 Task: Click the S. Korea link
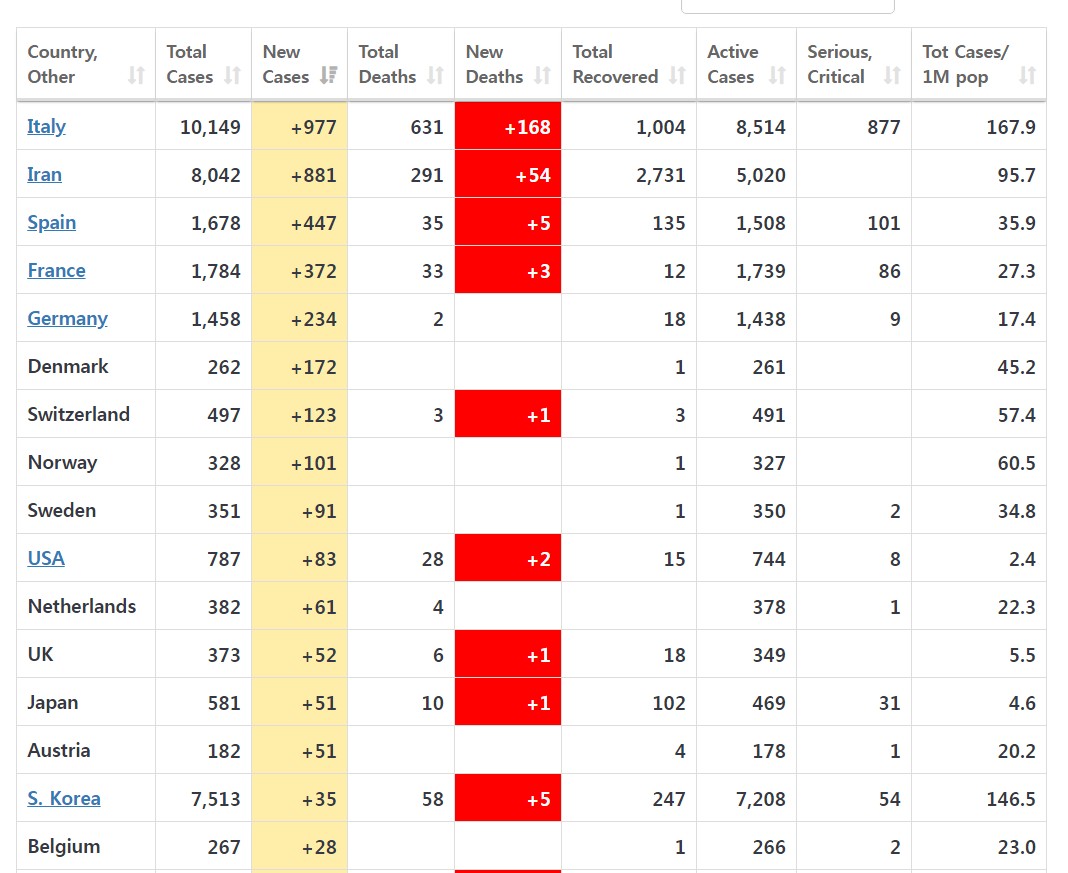[64, 798]
